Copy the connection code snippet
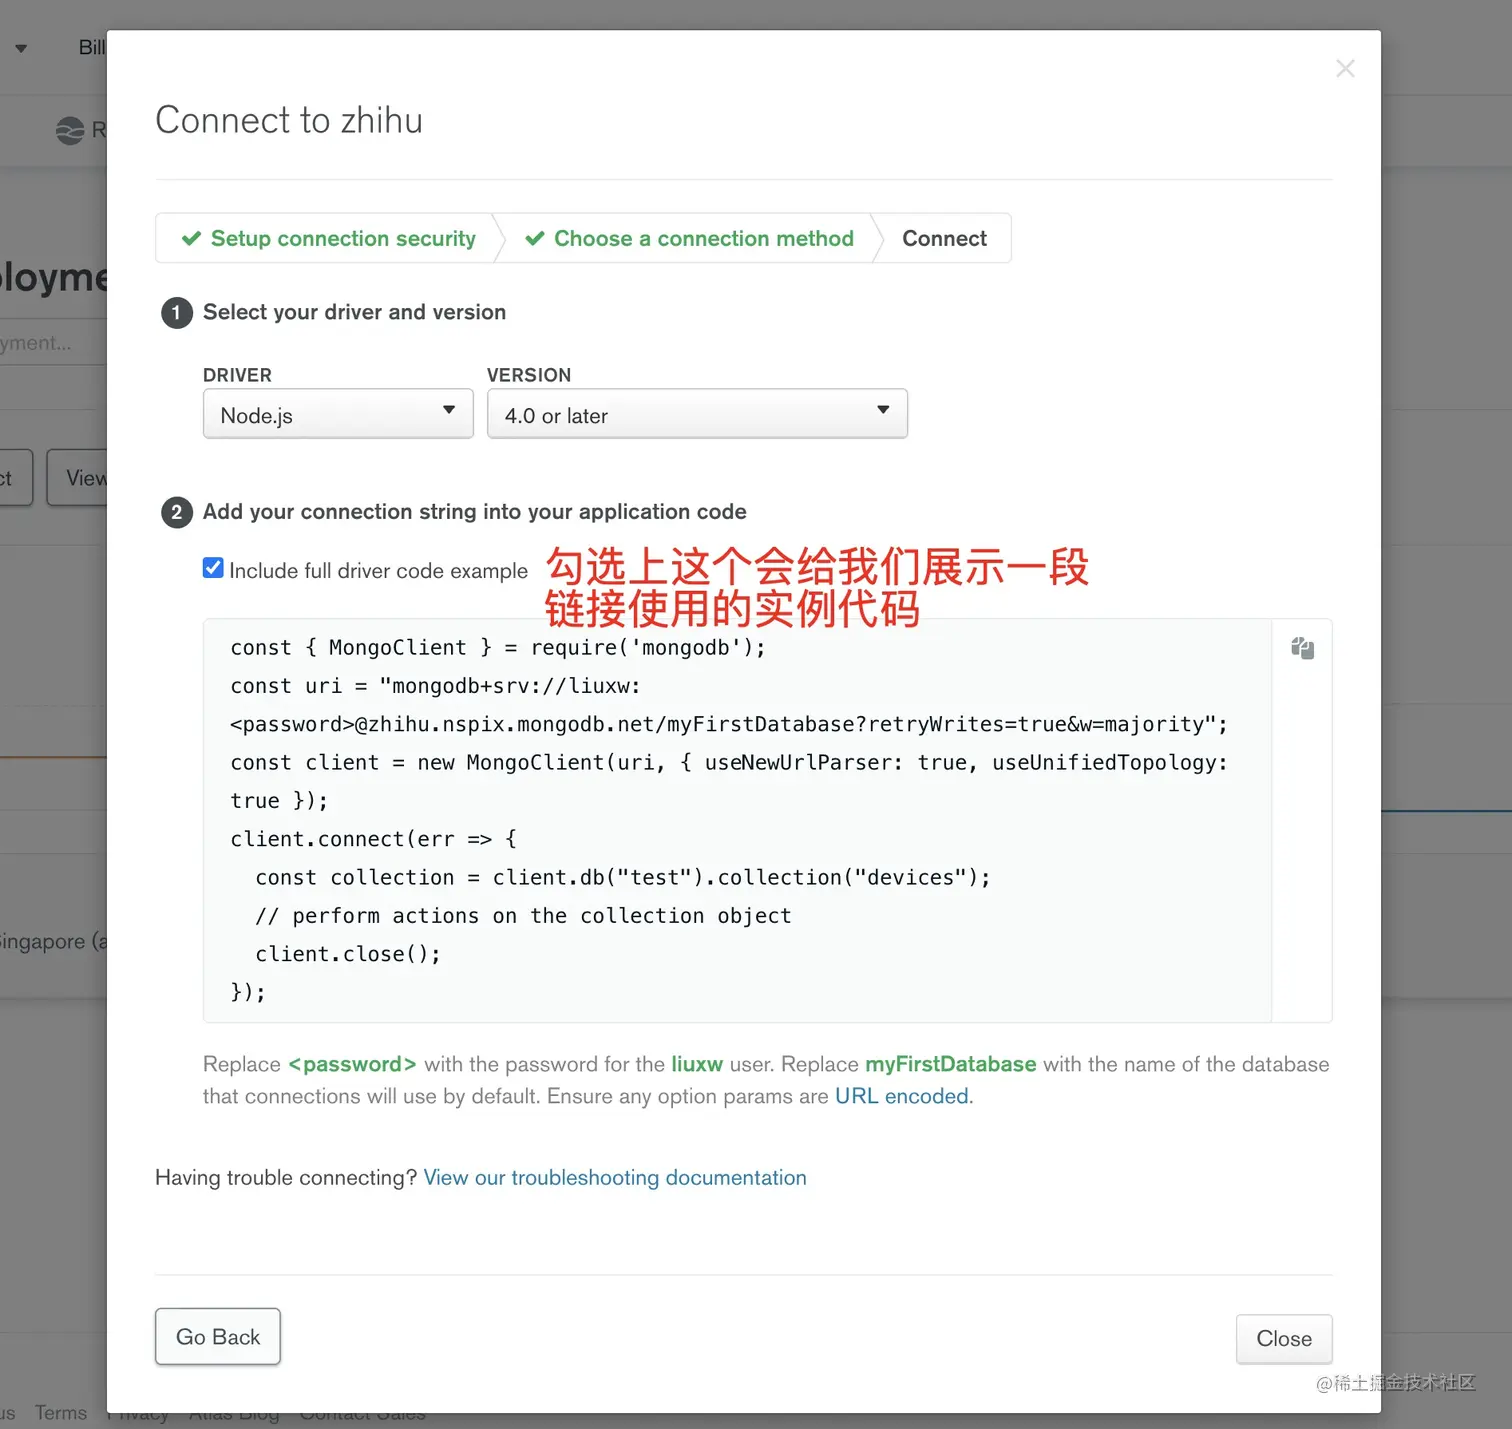The height and width of the screenshot is (1429, 1512). [1302, 648]
